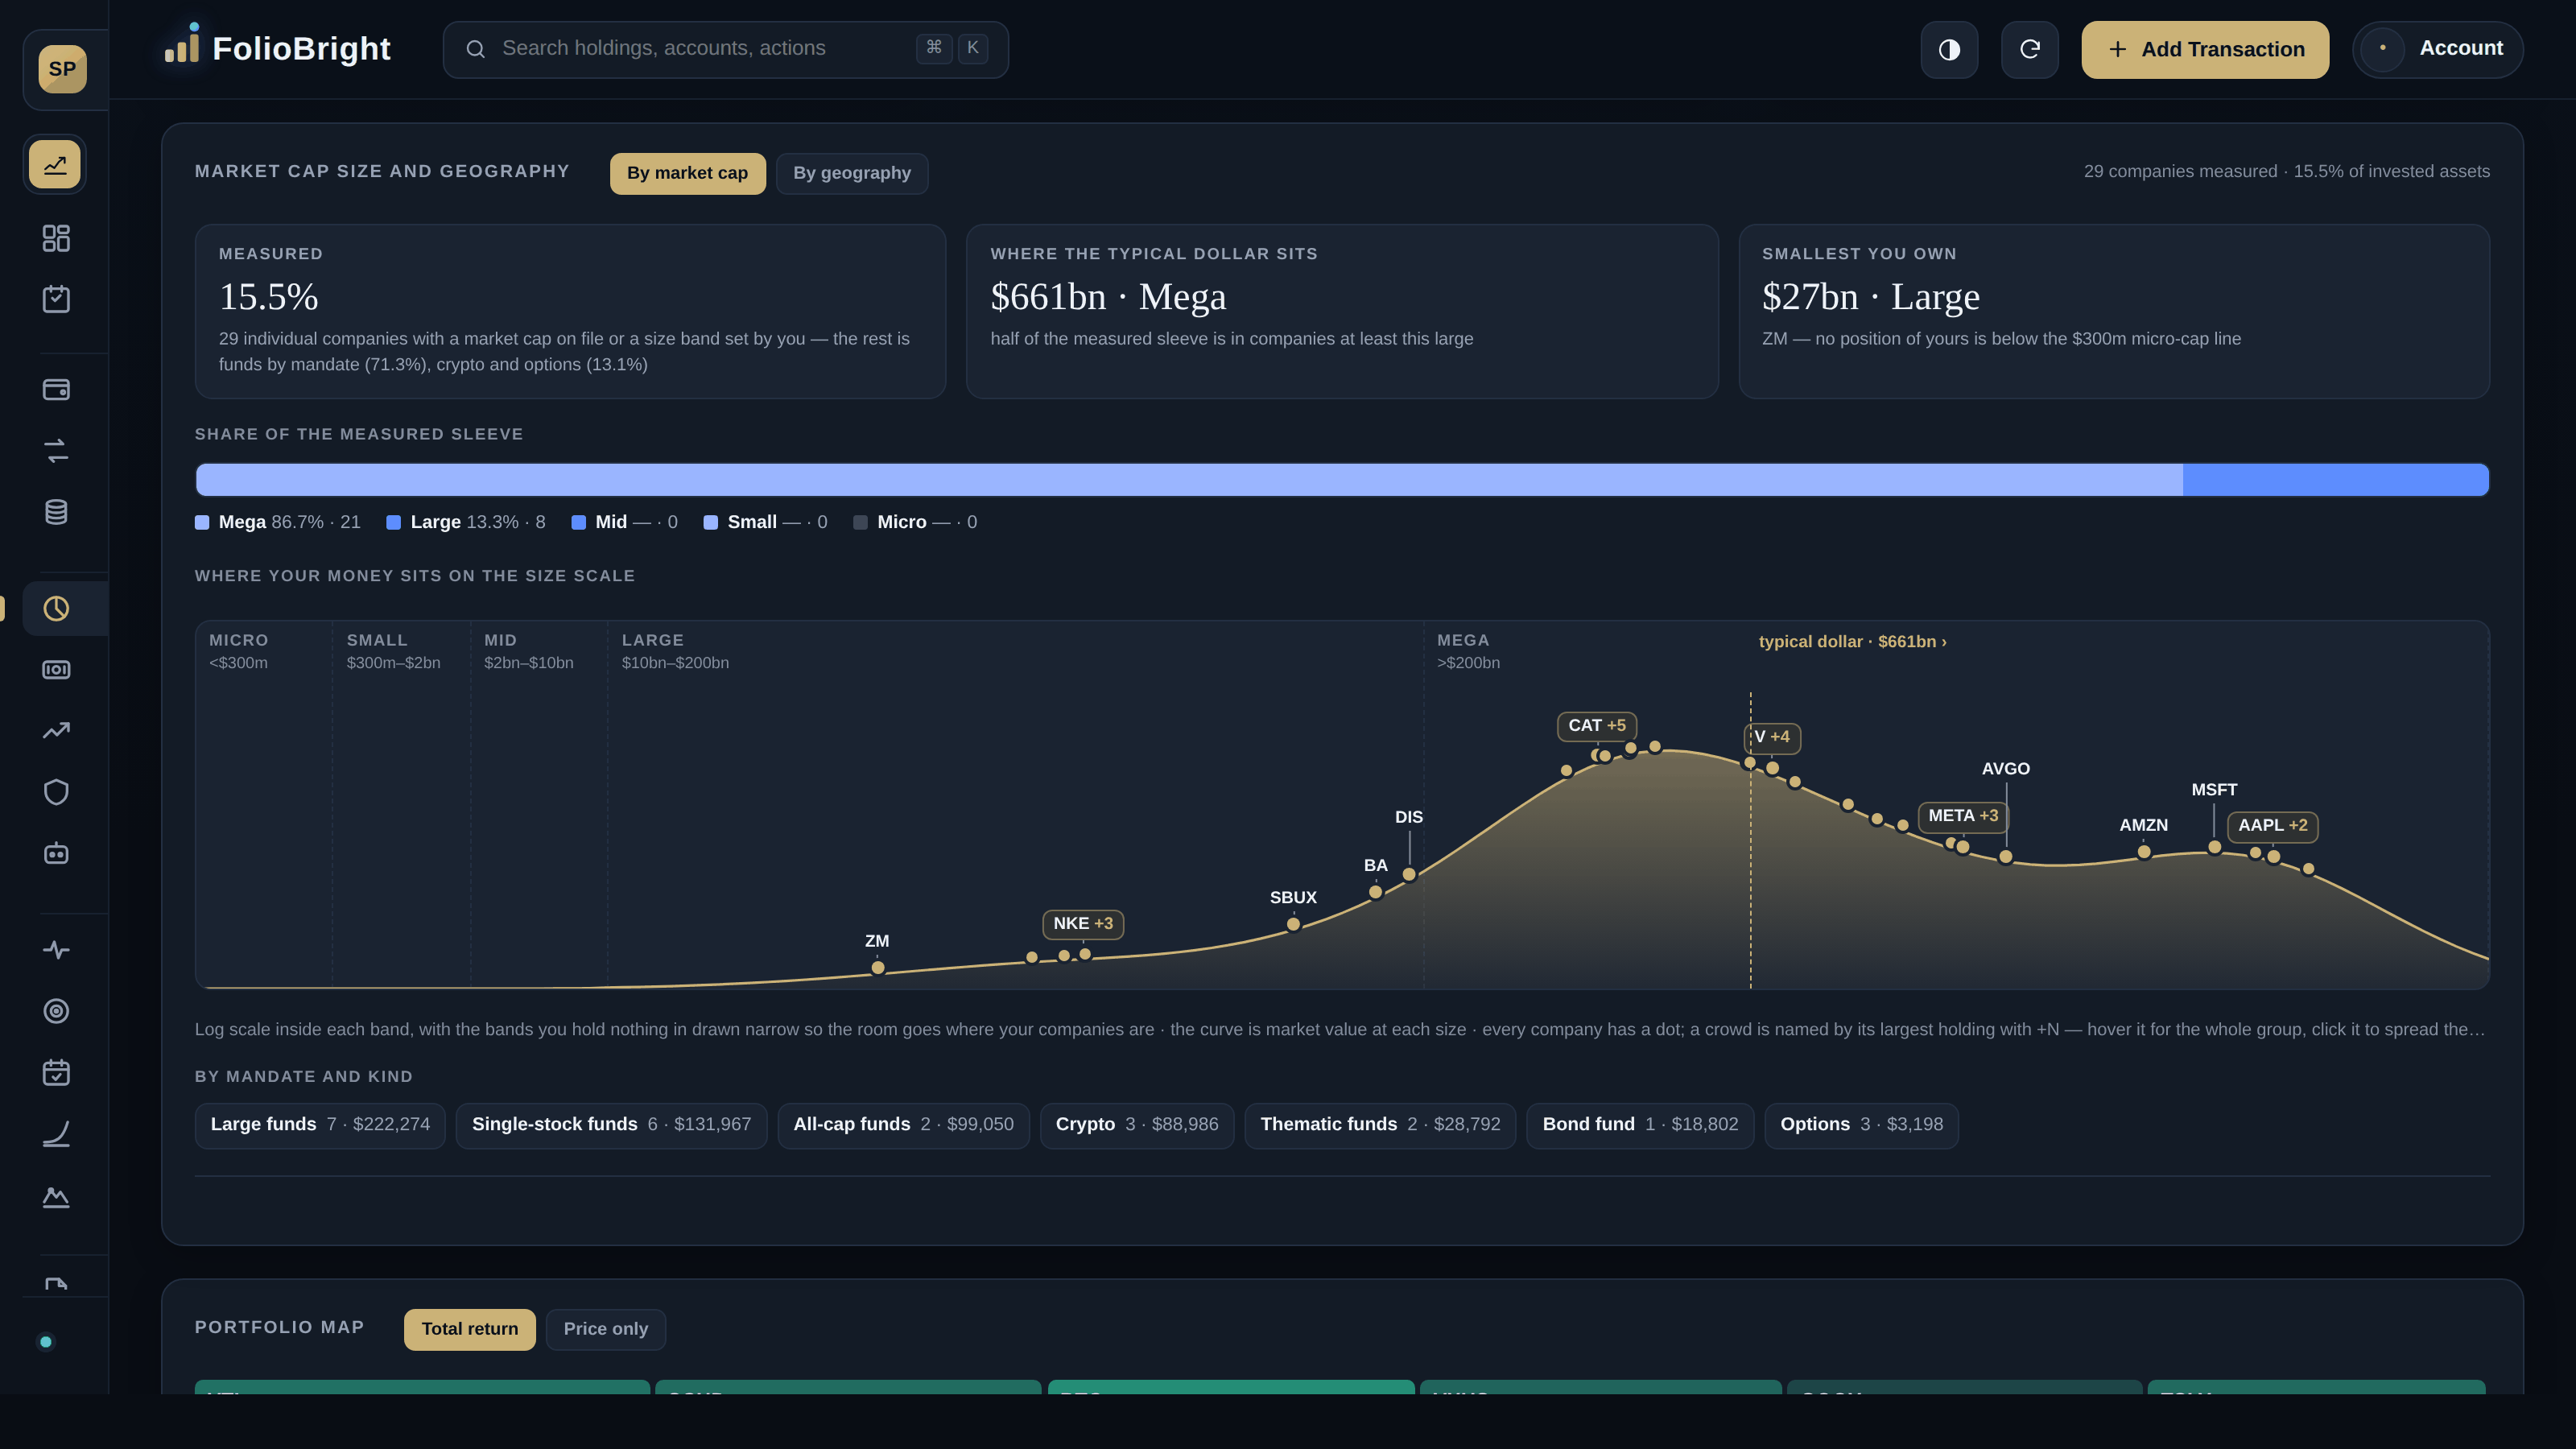This screenshot has height=1449, width=2576.
Task: Click the refresh data icon
Action: 2029,49
